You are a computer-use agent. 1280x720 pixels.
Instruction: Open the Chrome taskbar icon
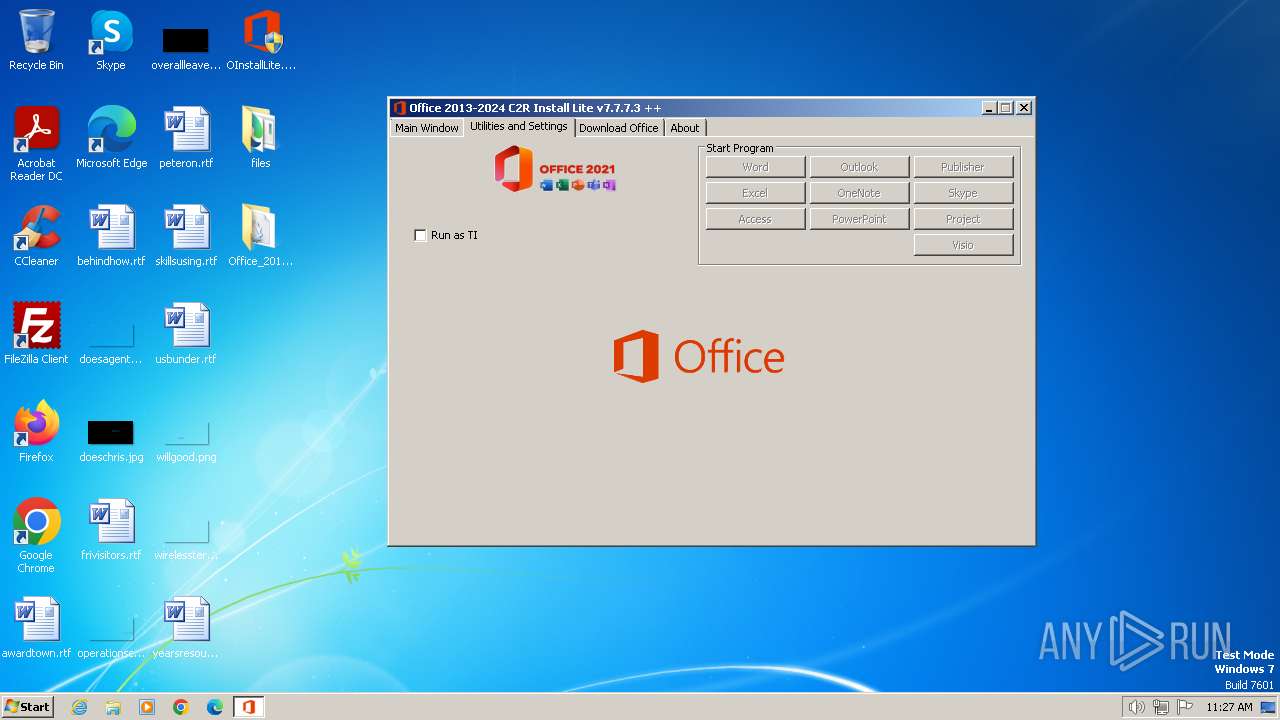[x=181, y=707]
